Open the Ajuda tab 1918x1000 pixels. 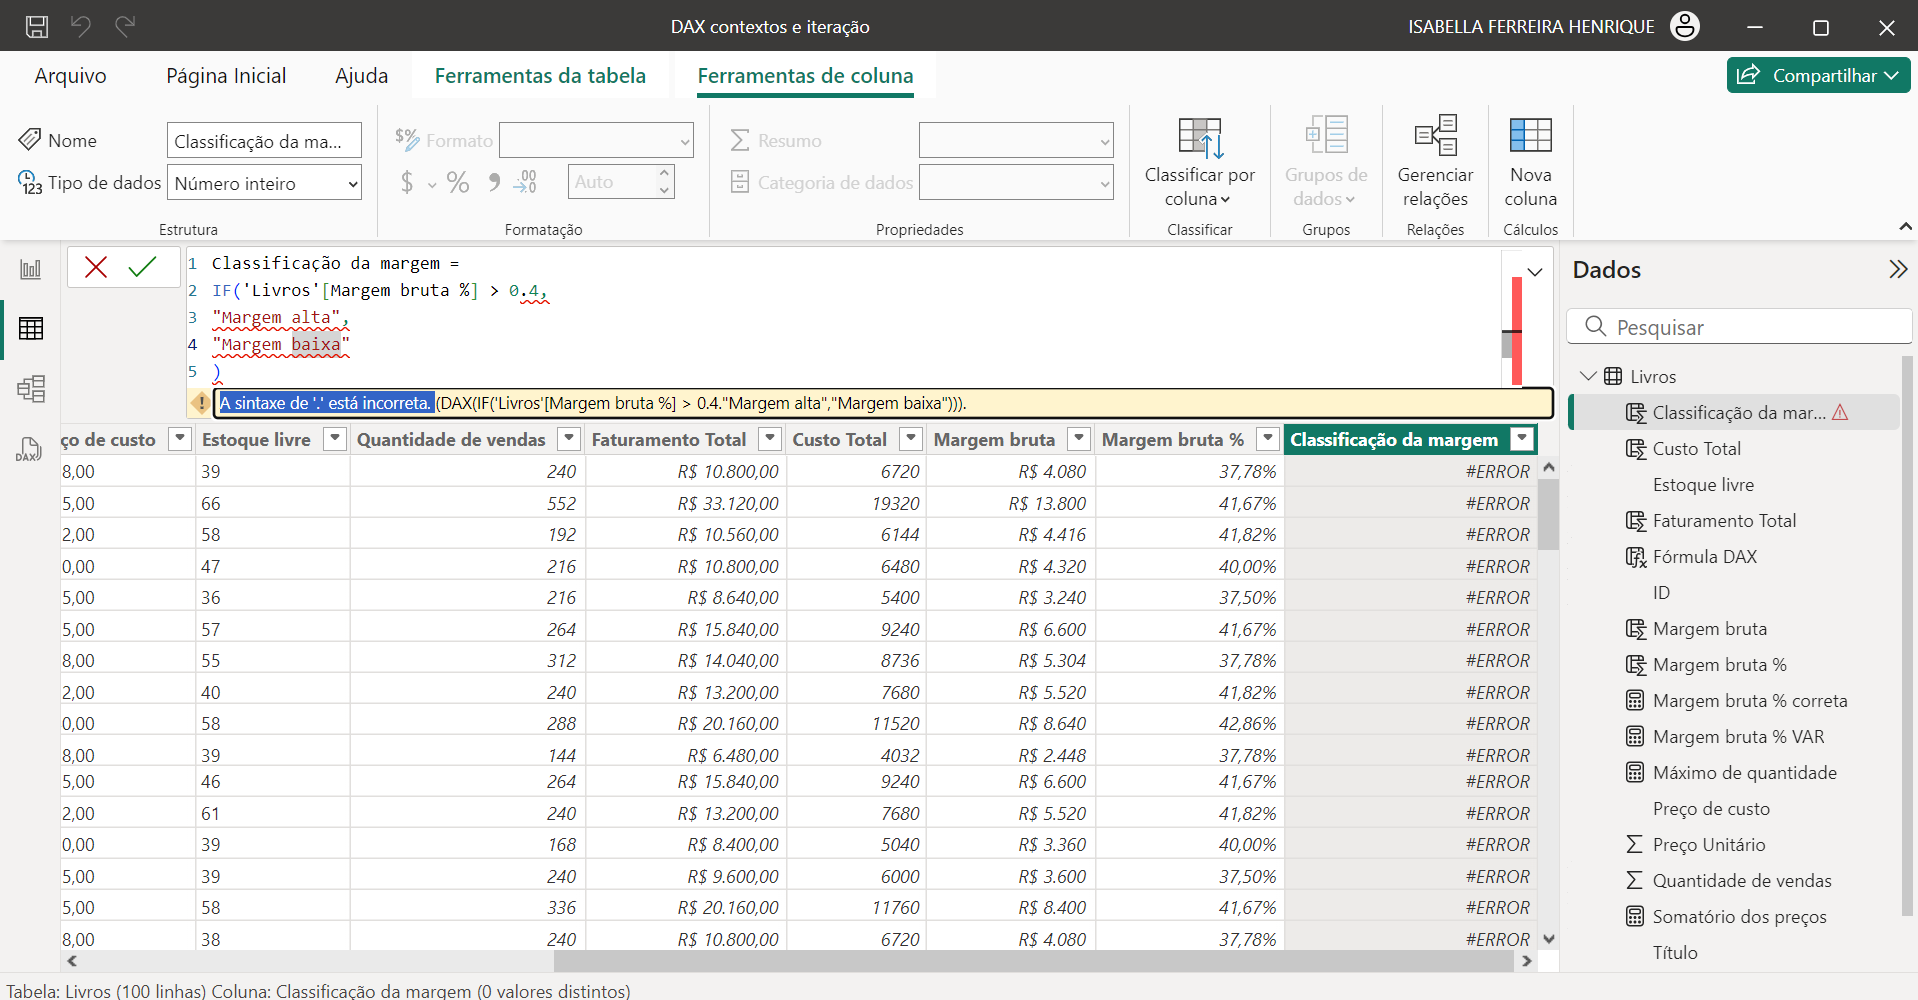[x=361, y=76]
